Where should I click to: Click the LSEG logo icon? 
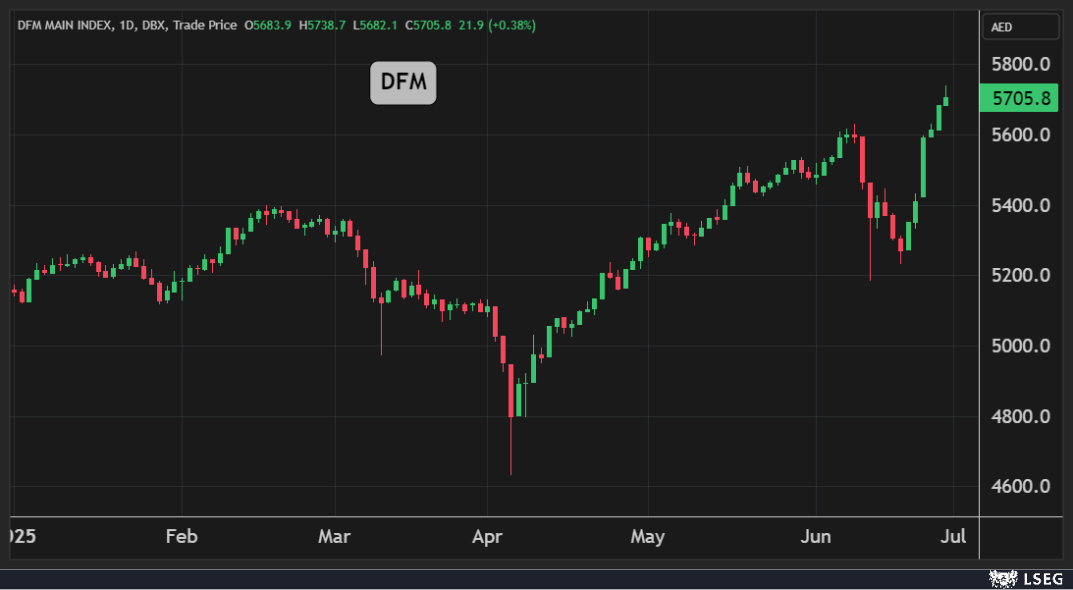coord(1002,578)
